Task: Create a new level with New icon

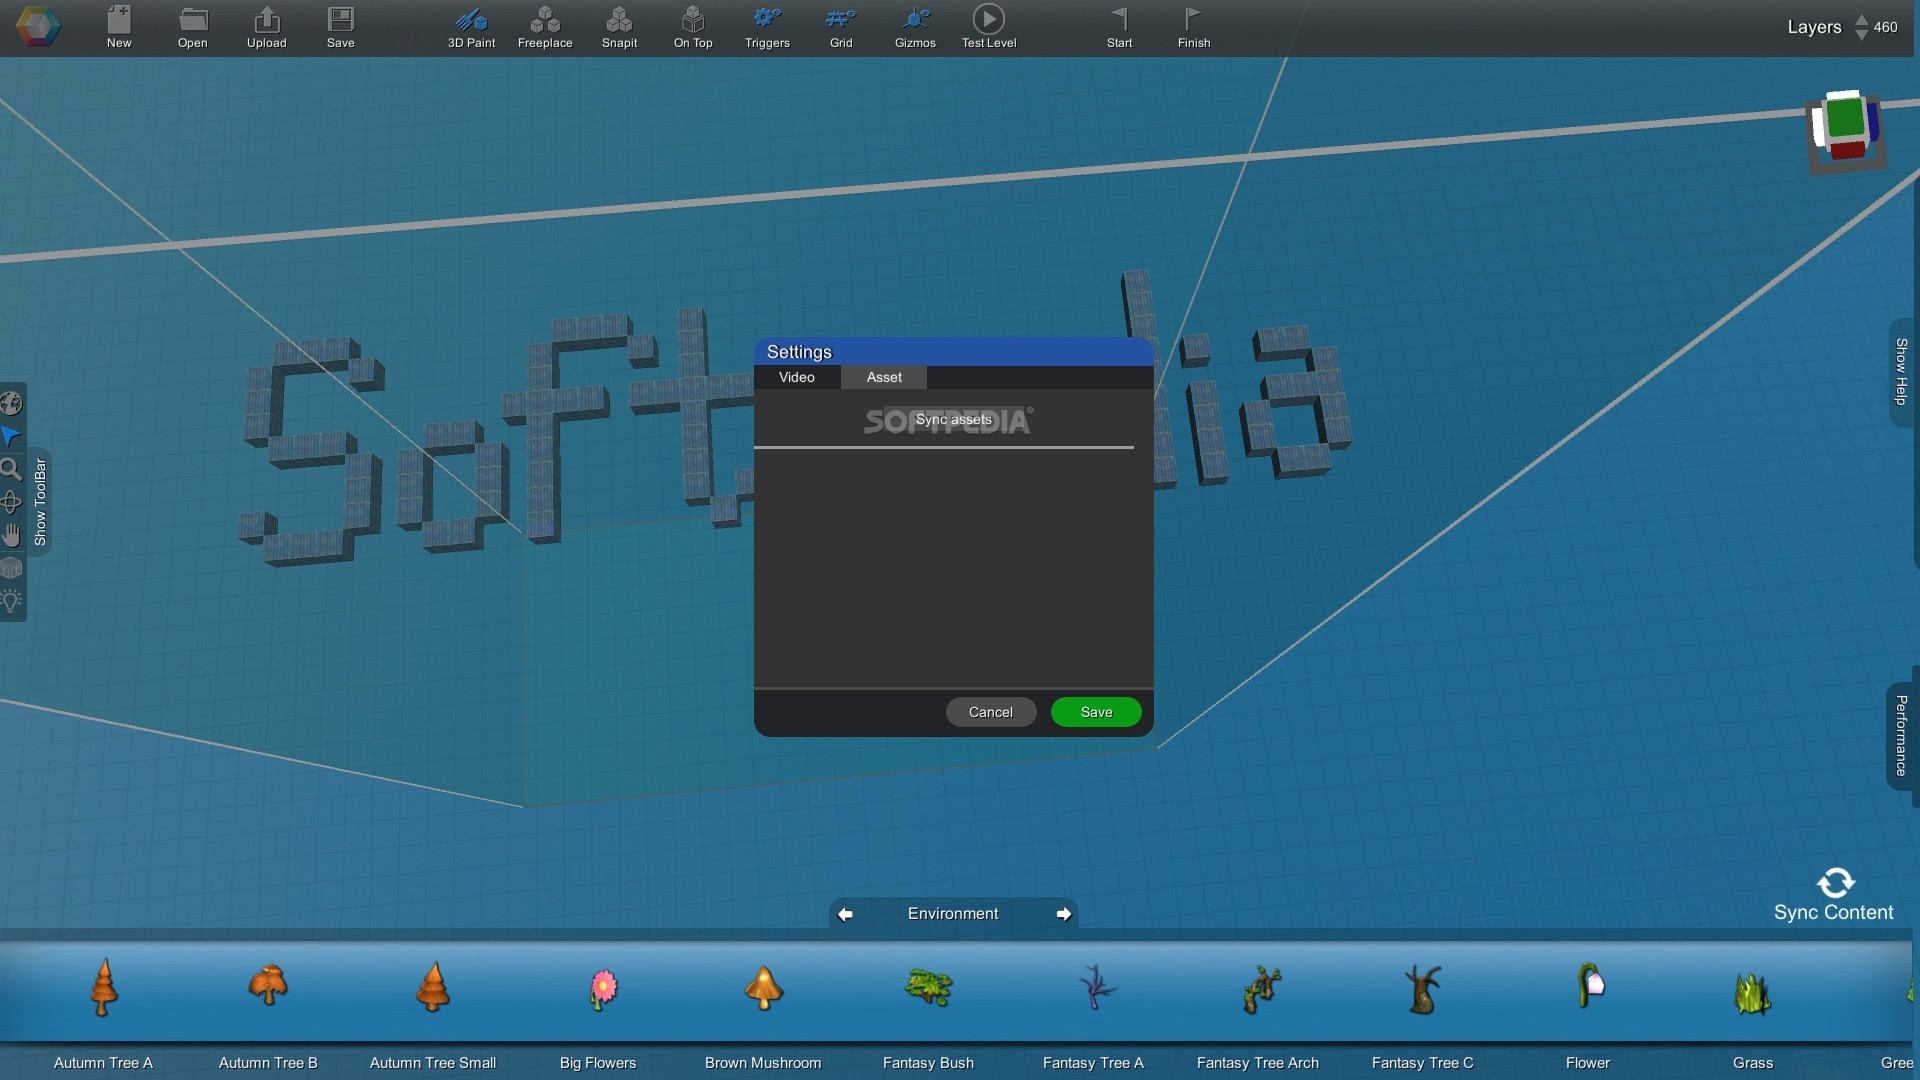Action: (x=119, y=27)
